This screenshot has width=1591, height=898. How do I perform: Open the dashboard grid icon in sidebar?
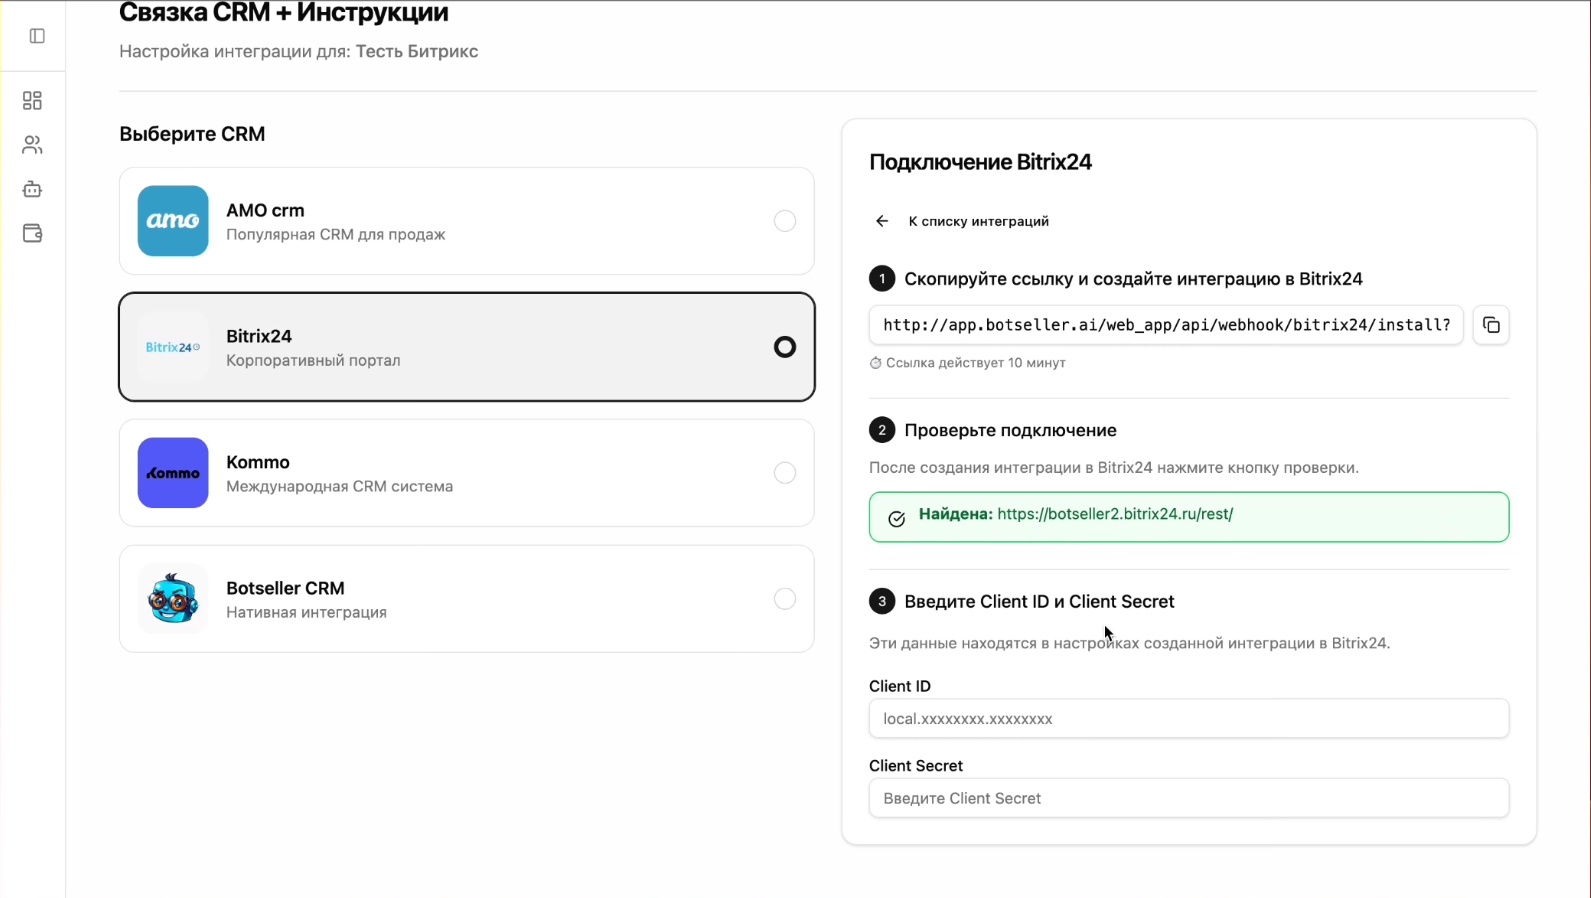[32, 101]
